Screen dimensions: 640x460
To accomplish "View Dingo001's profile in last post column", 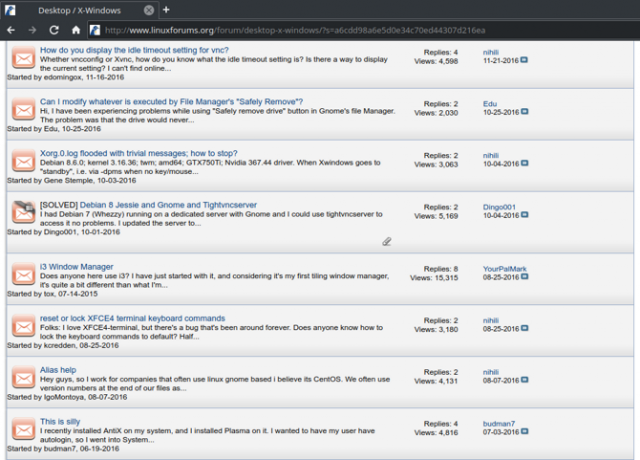I will click(499, 207).
